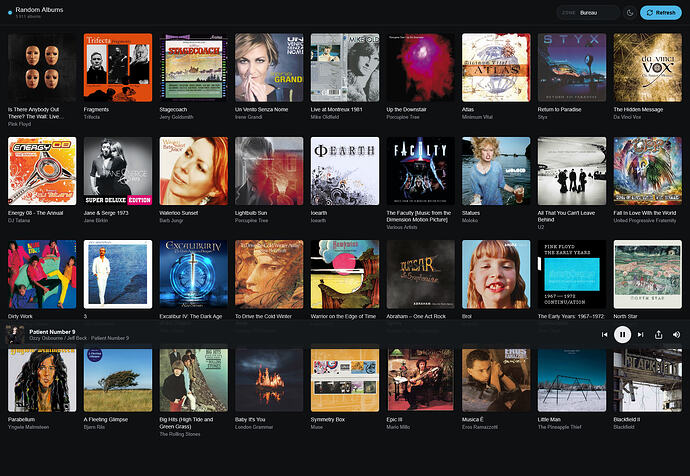This screenshot has height=476, width=690.
Task: Open the Stagecoach album cover
Action: [x=194, y=68]
